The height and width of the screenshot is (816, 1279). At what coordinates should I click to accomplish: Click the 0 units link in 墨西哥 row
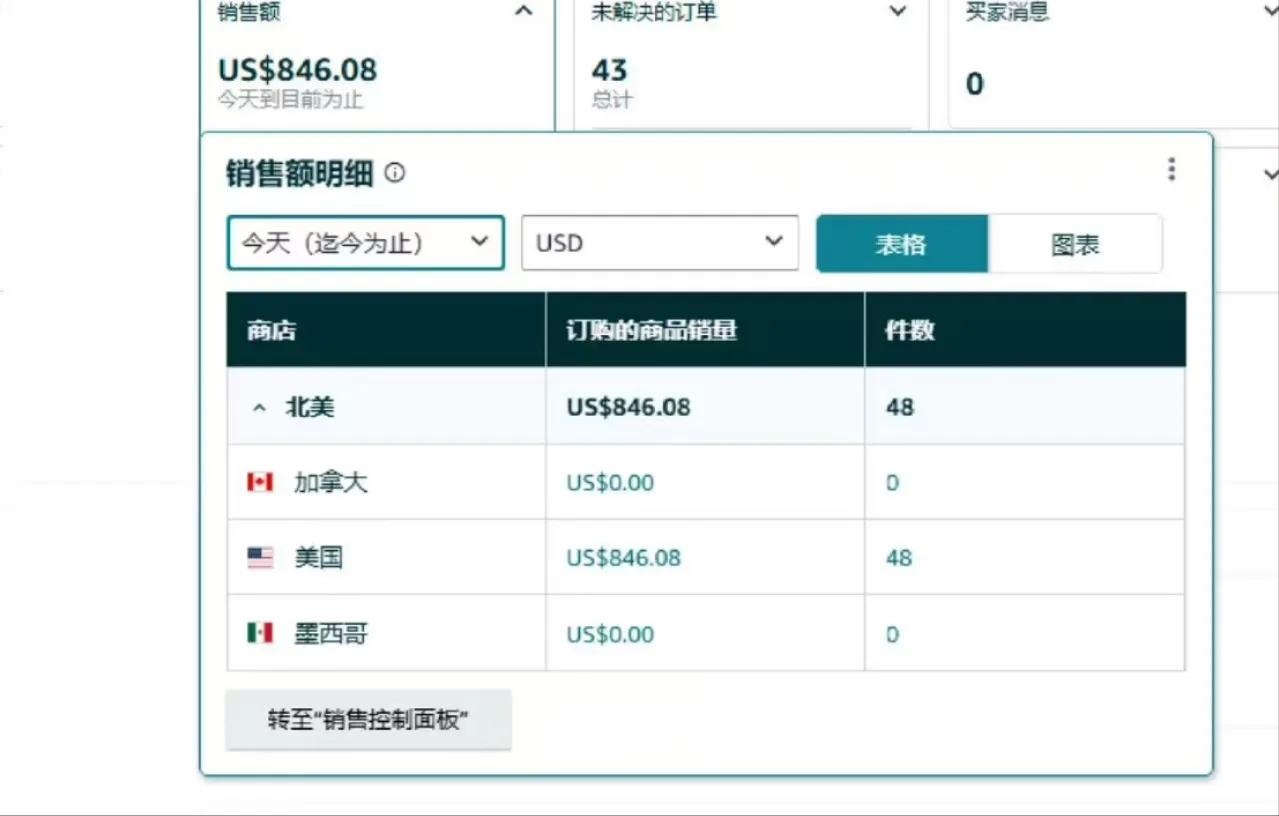(x=893, y=634)
